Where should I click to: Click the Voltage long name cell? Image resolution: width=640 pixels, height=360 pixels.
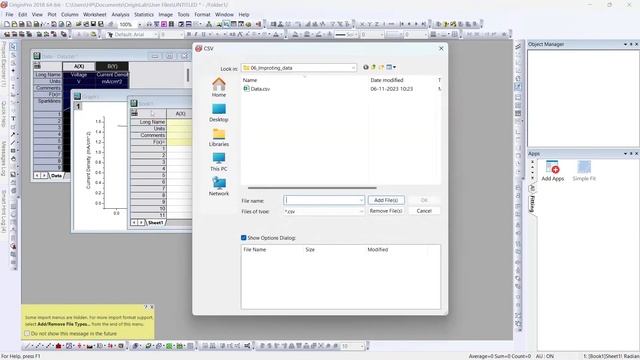[x=79, y=75]
